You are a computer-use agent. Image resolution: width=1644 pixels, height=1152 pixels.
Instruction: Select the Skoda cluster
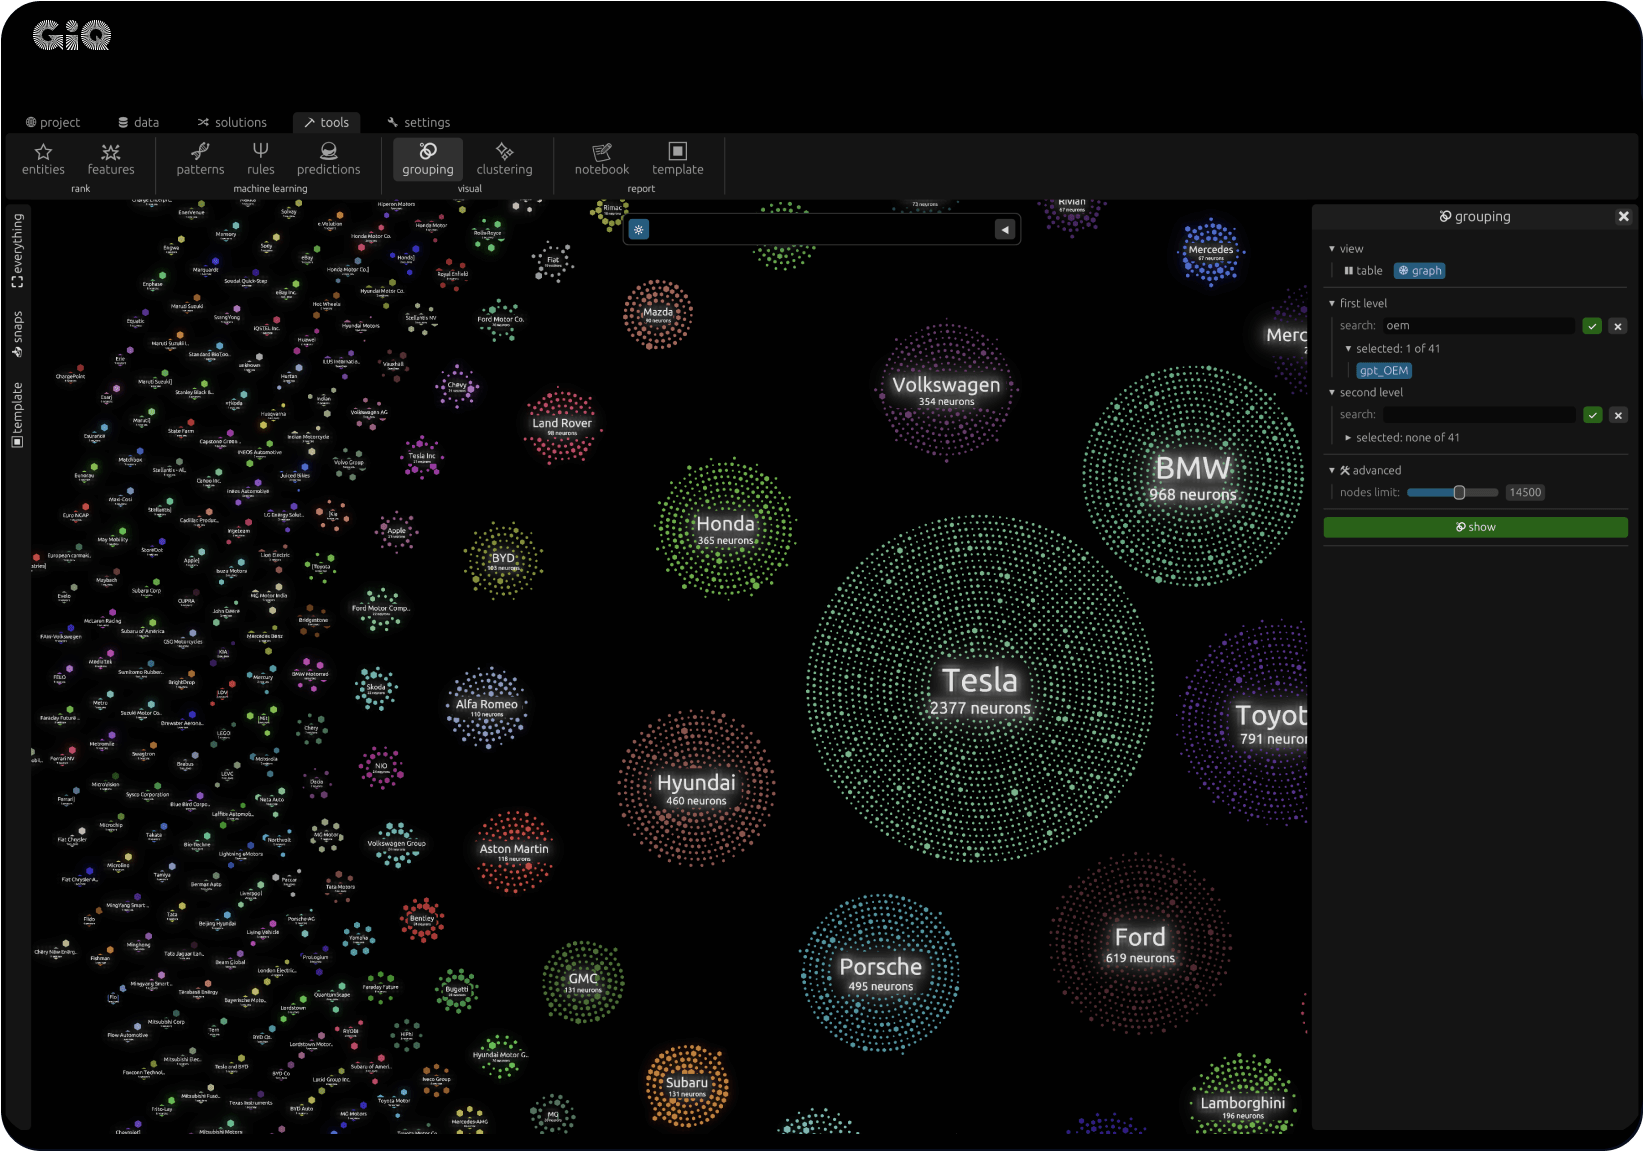pyautogui.click(x=376, y=689)
